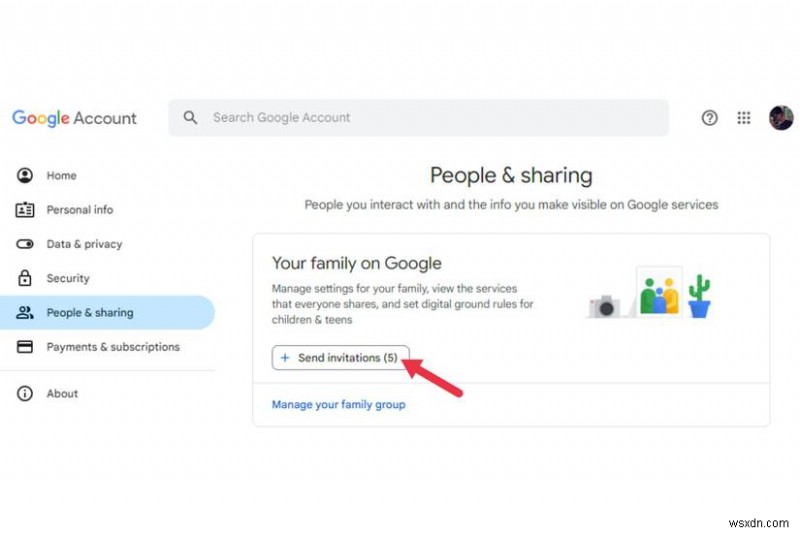Click the About info icon
This screenshot has width=800, height=533.
point(24,393)
